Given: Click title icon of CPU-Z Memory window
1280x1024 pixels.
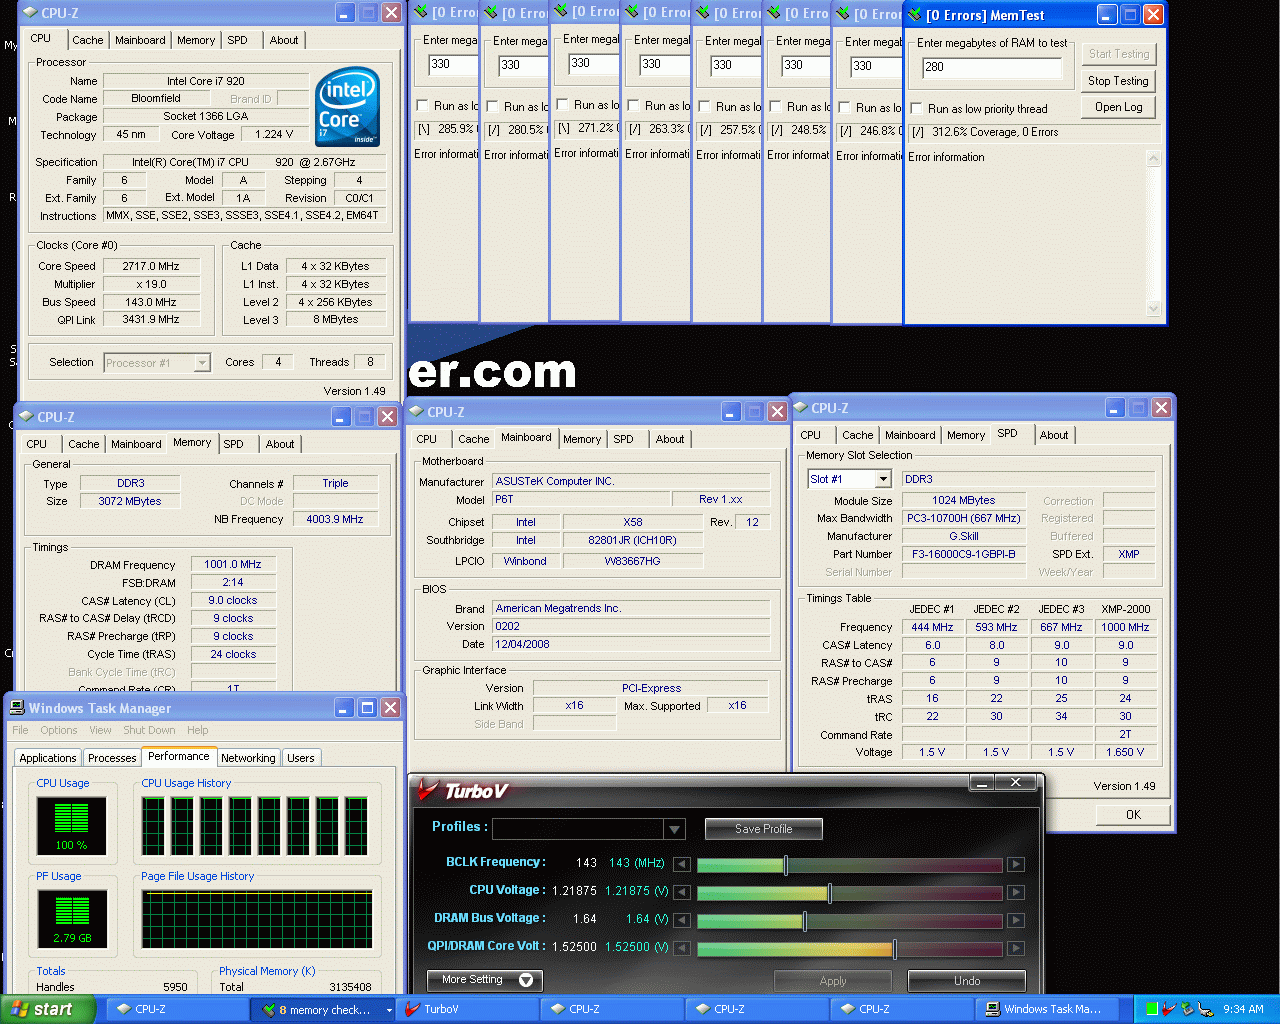Looking at the screenshot, I should click(x=27, y=416).
